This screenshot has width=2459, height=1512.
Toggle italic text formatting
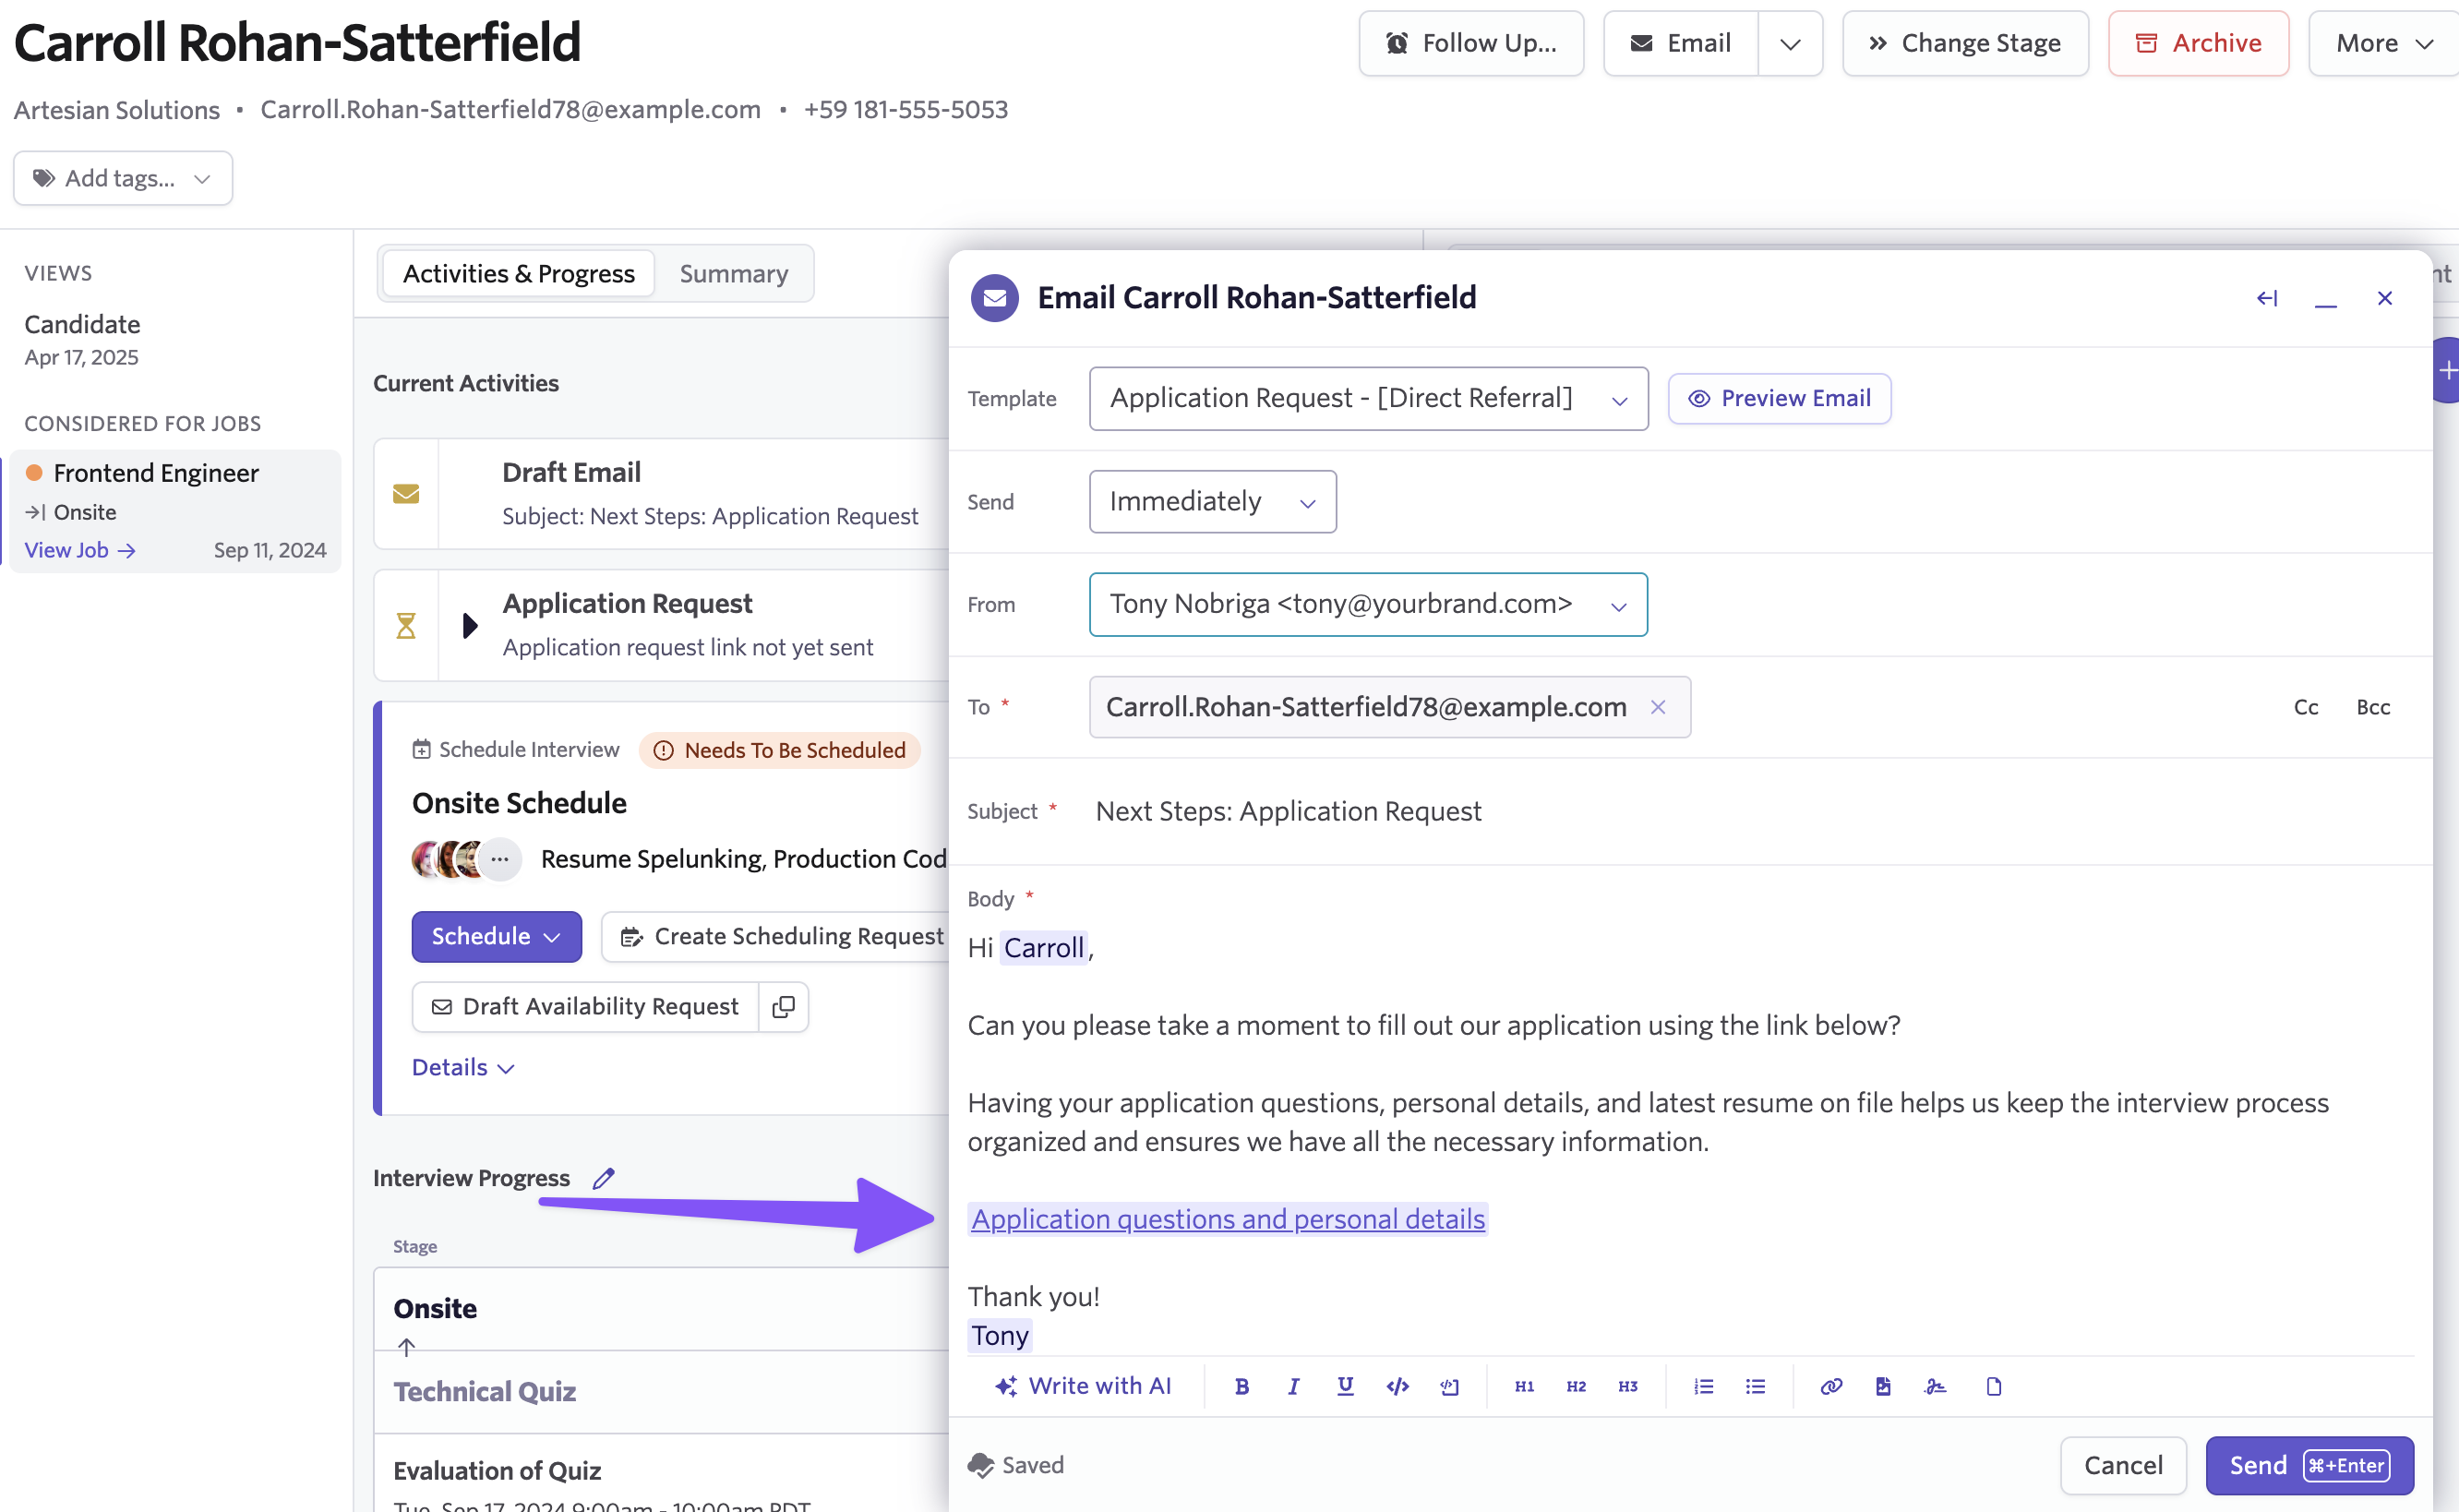pyautogui.click(x=1293, y=1386)
